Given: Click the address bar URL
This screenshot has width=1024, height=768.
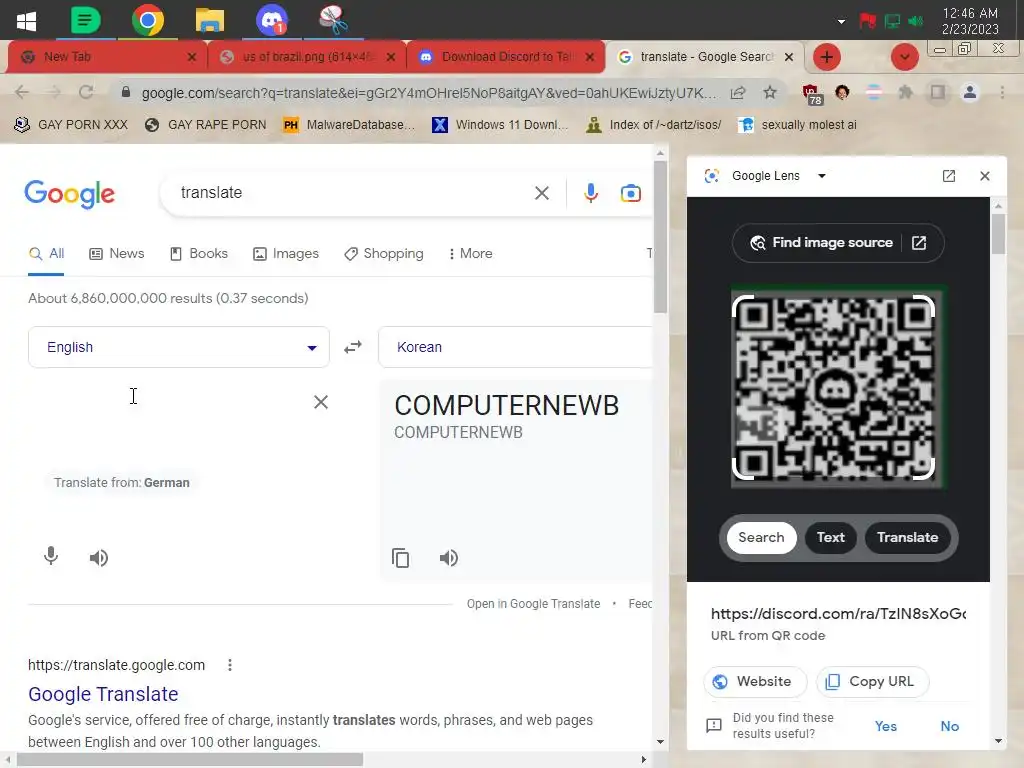Looking at the screenshot, I should pyautogui.click(x=428, y=93).
